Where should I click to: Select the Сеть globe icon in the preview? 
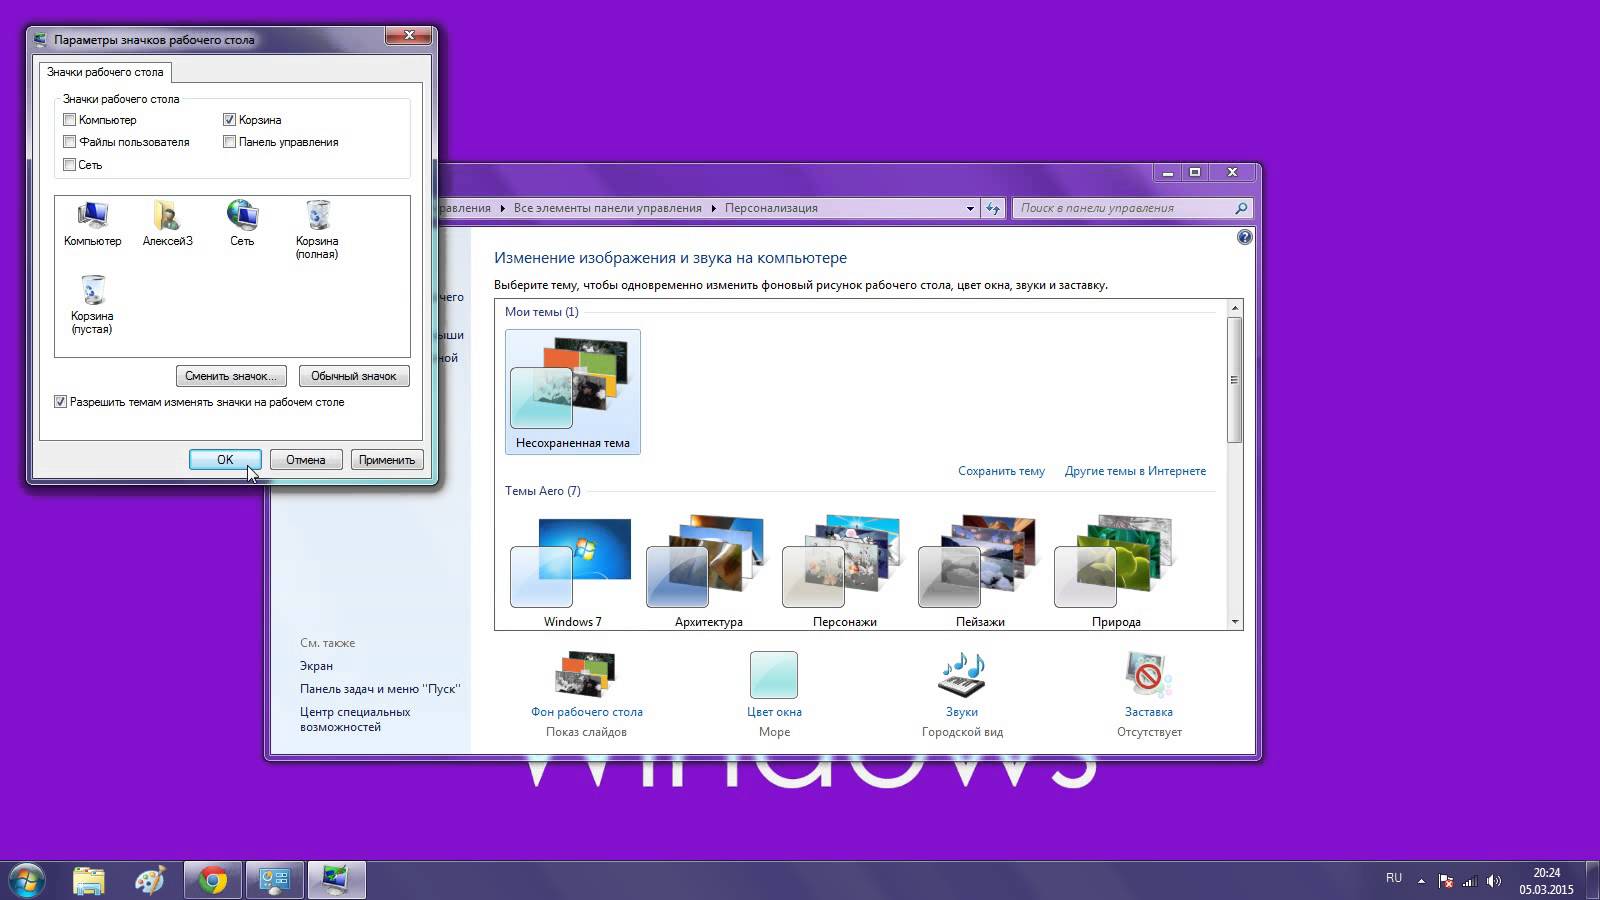[242, 223]
